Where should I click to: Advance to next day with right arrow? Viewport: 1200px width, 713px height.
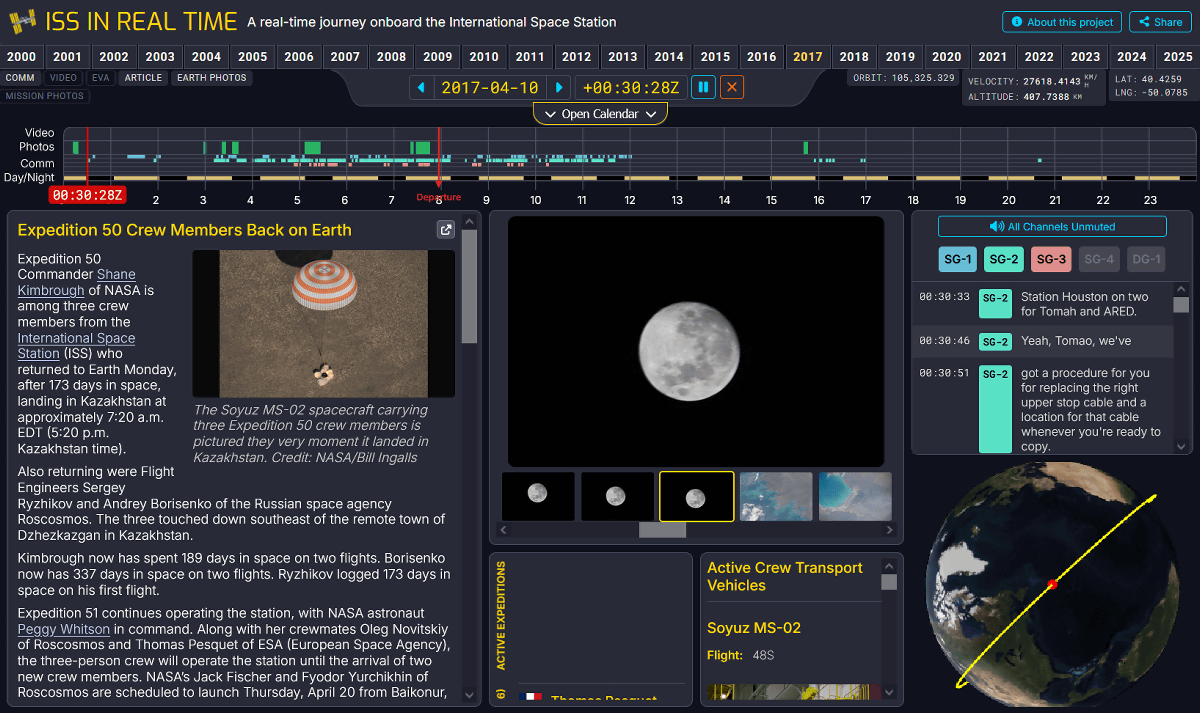pos(560,88)
